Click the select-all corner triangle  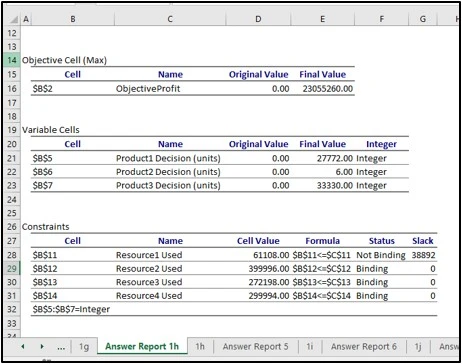click(x=13, y=20)
